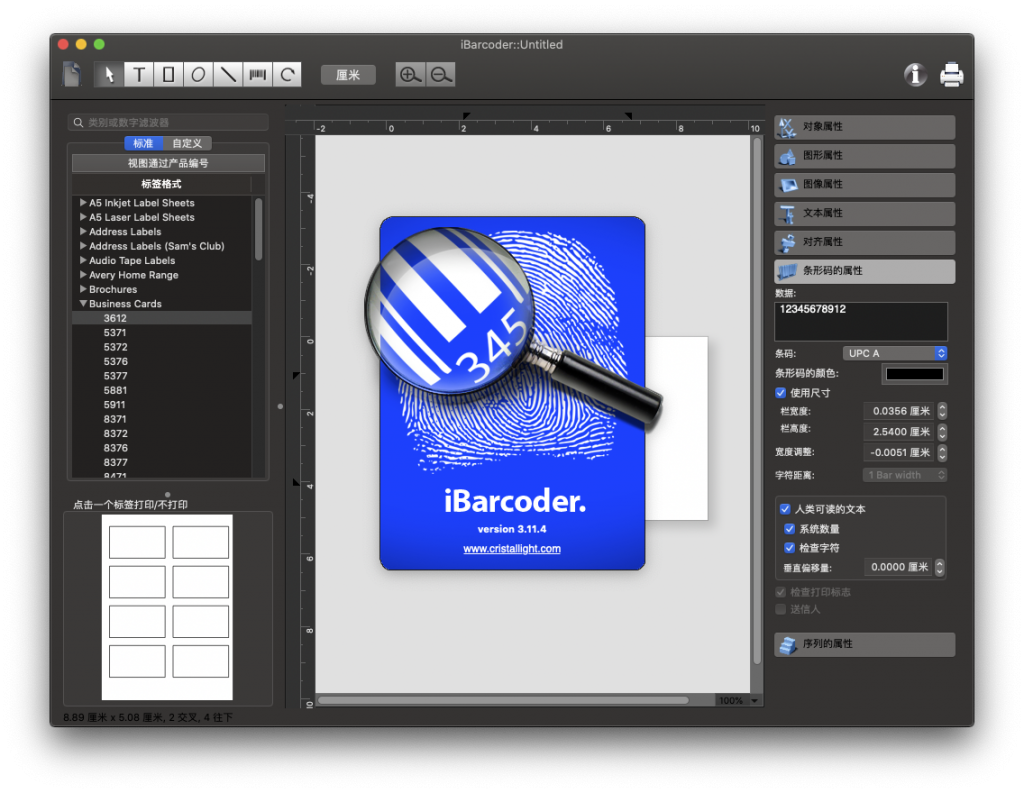Select the Barcode tool
1024x793 pixels.
[257, 74]
